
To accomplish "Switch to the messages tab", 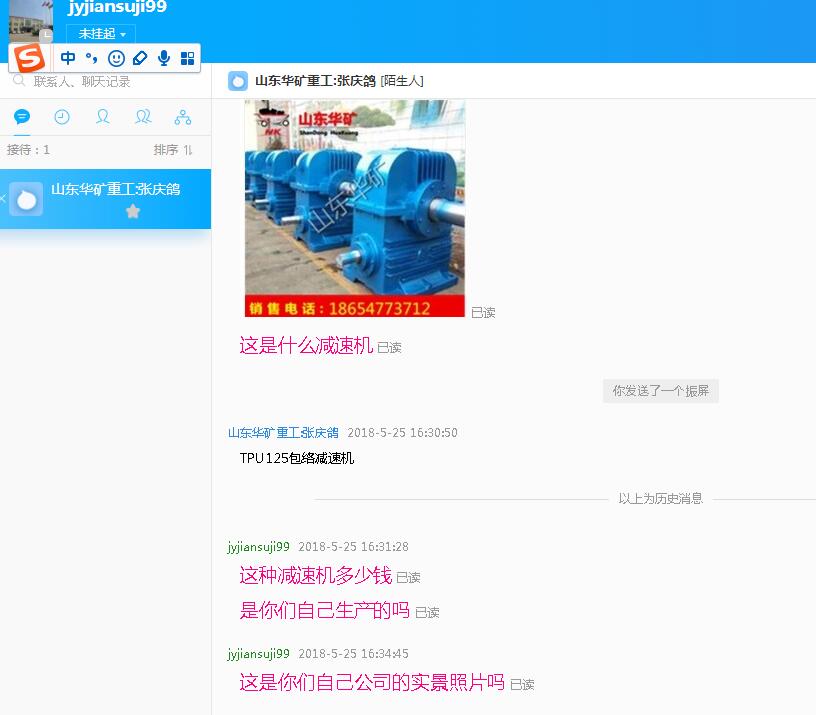I will (x=22, y=116).
